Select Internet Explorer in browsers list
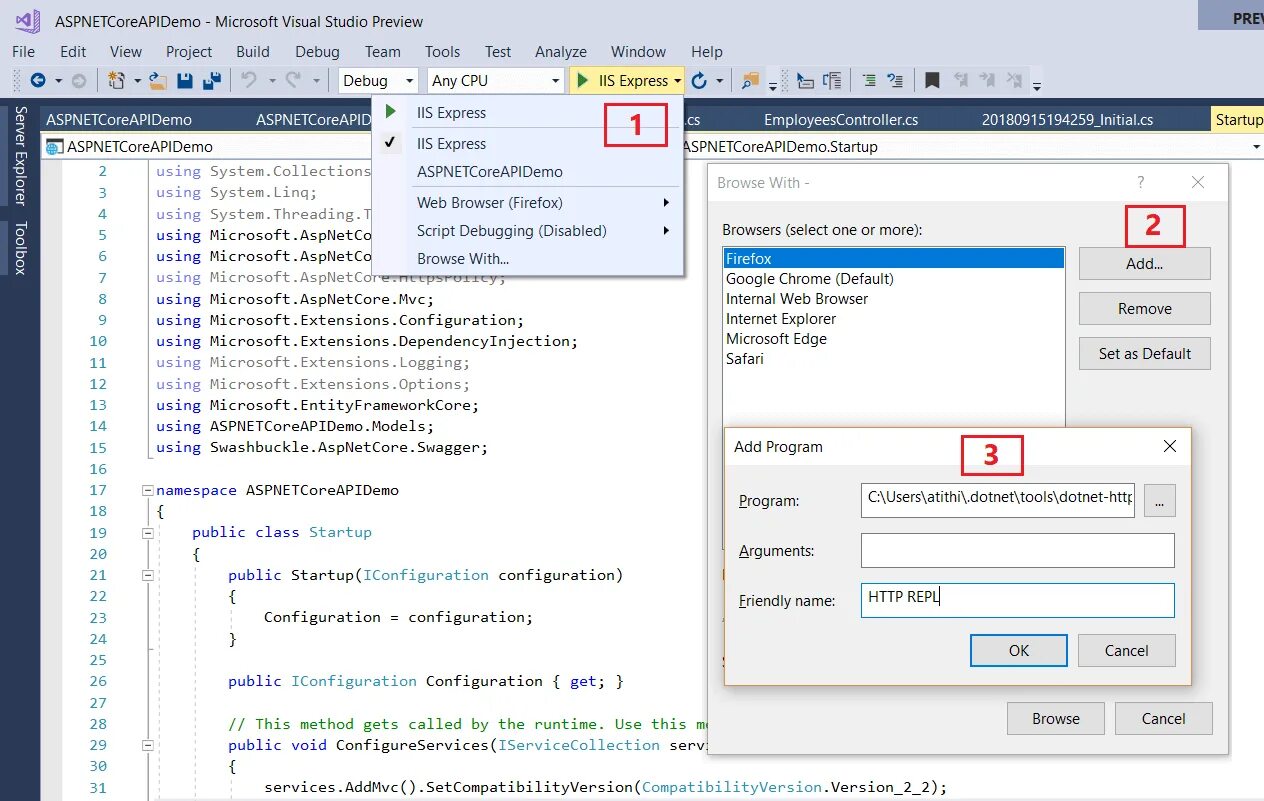 [894, 319]
